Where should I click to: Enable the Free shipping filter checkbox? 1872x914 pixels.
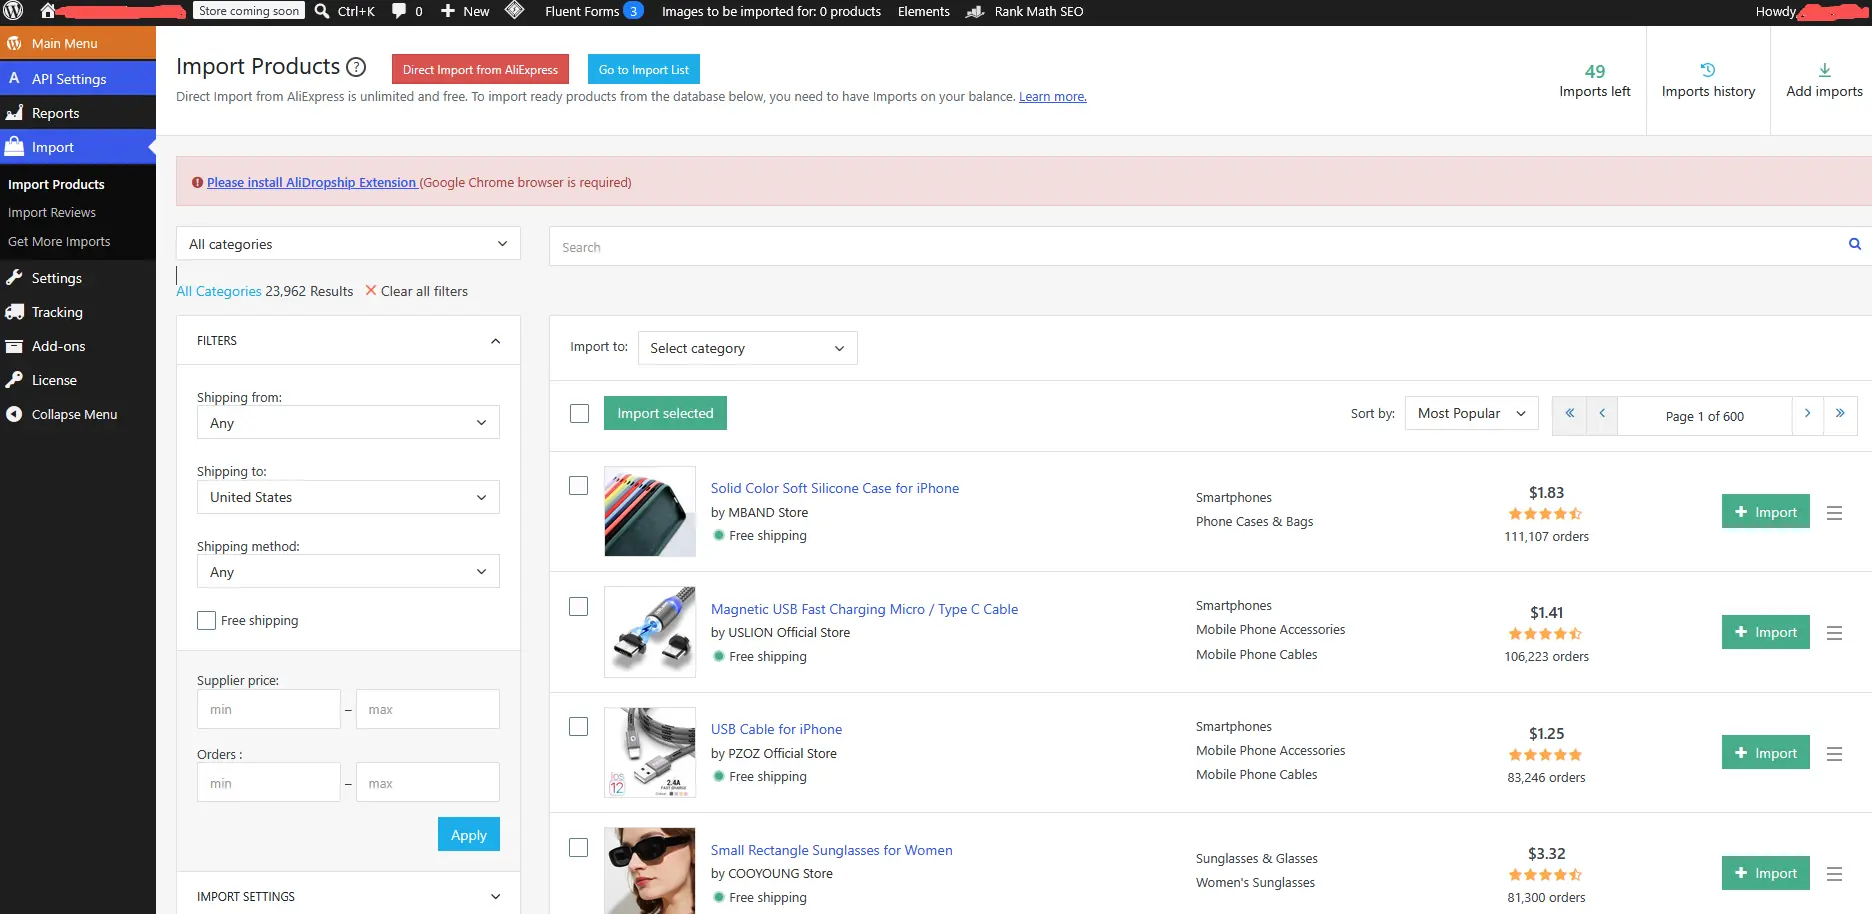(x=206, y=621)
